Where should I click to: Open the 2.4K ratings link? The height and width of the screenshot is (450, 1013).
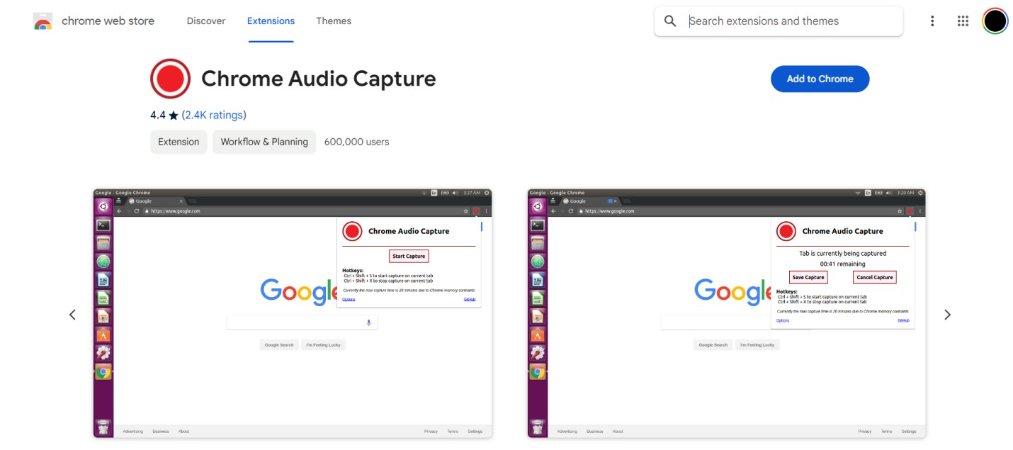[x=214, y=115]
